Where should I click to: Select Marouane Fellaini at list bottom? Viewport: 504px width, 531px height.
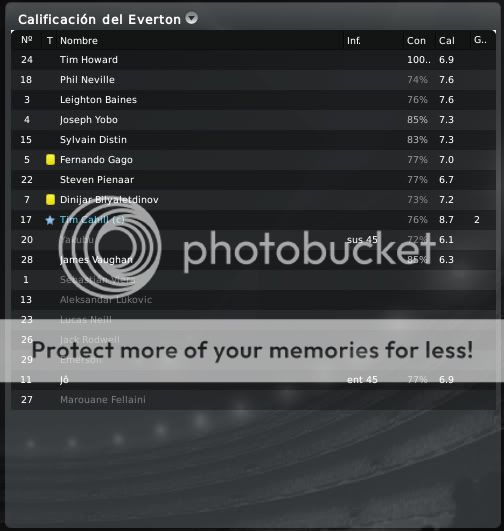(x=103, y=400)
